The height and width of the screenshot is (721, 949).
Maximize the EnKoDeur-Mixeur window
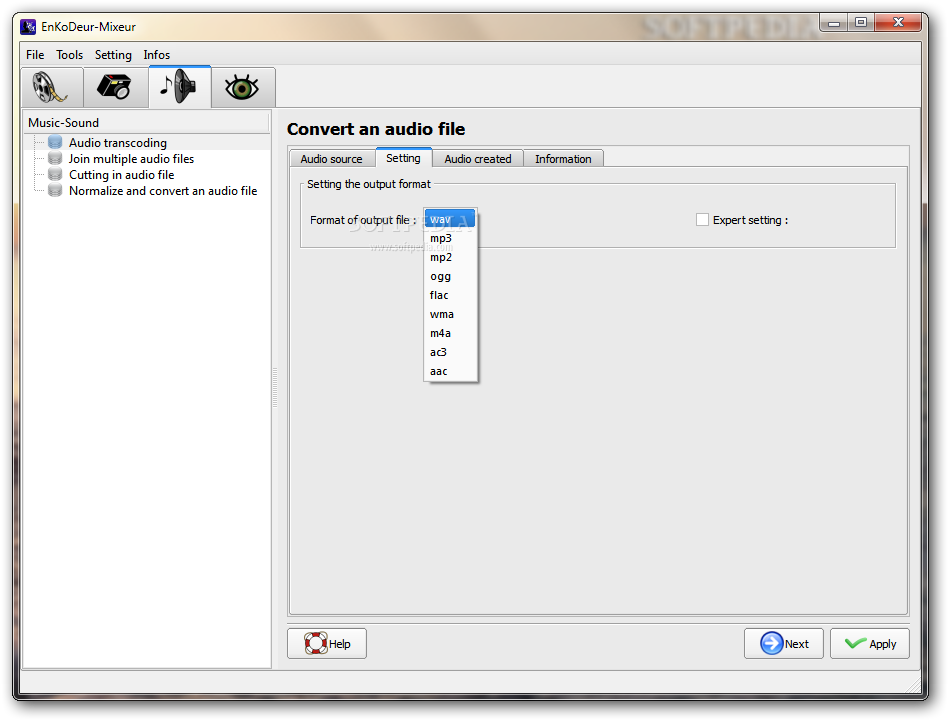click(861, 23)
